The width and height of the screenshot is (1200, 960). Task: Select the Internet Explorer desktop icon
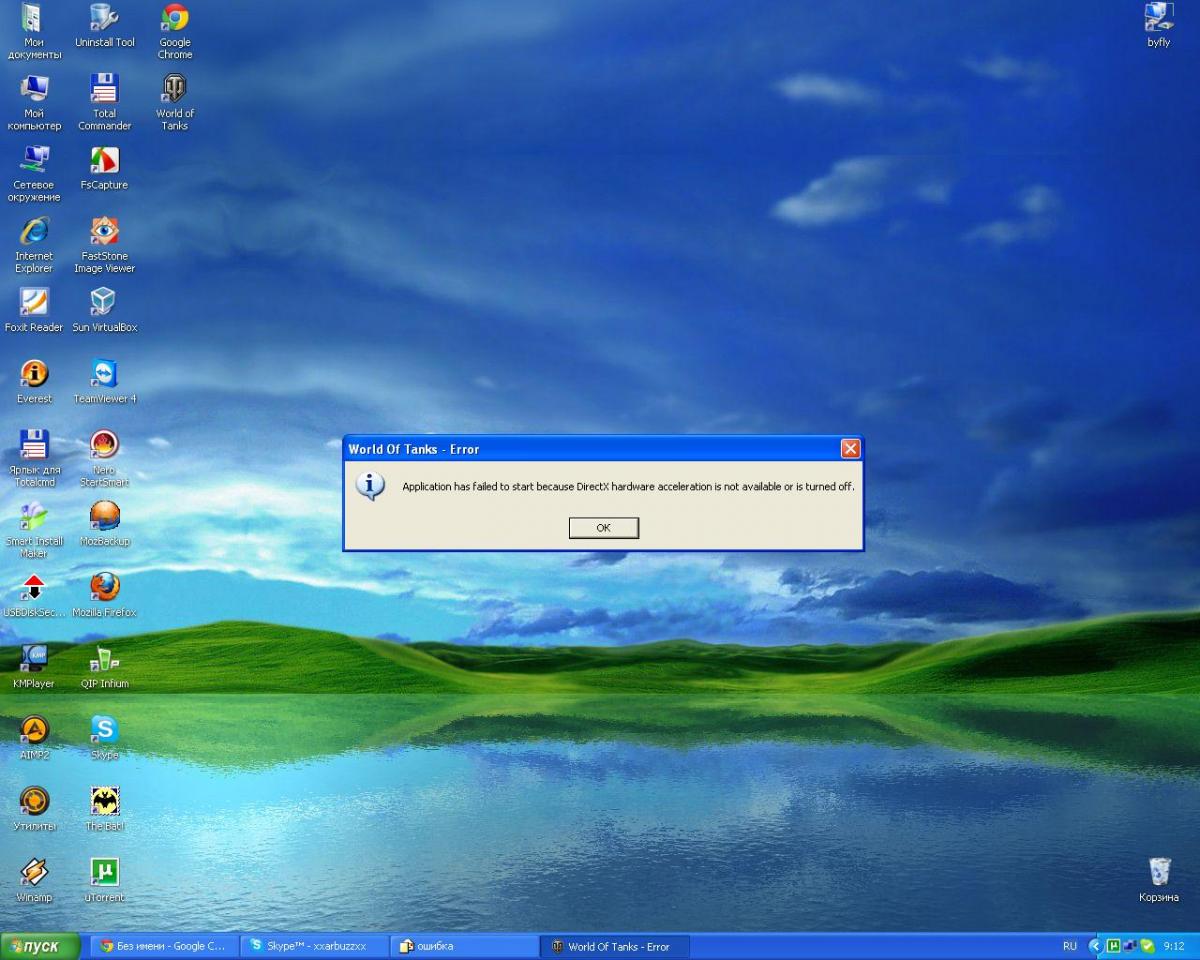point(34,244)
